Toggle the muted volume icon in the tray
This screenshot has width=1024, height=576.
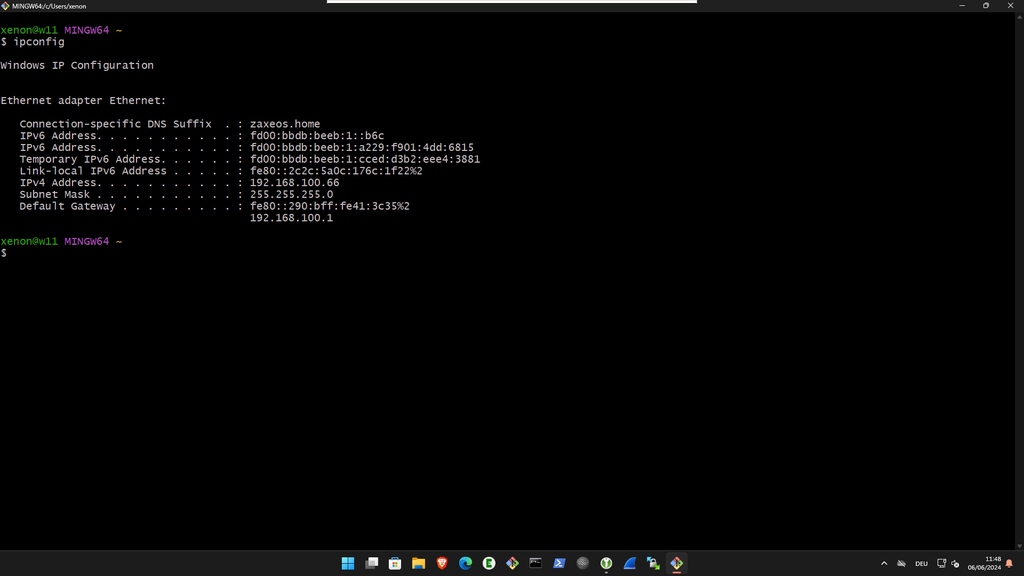901,563
